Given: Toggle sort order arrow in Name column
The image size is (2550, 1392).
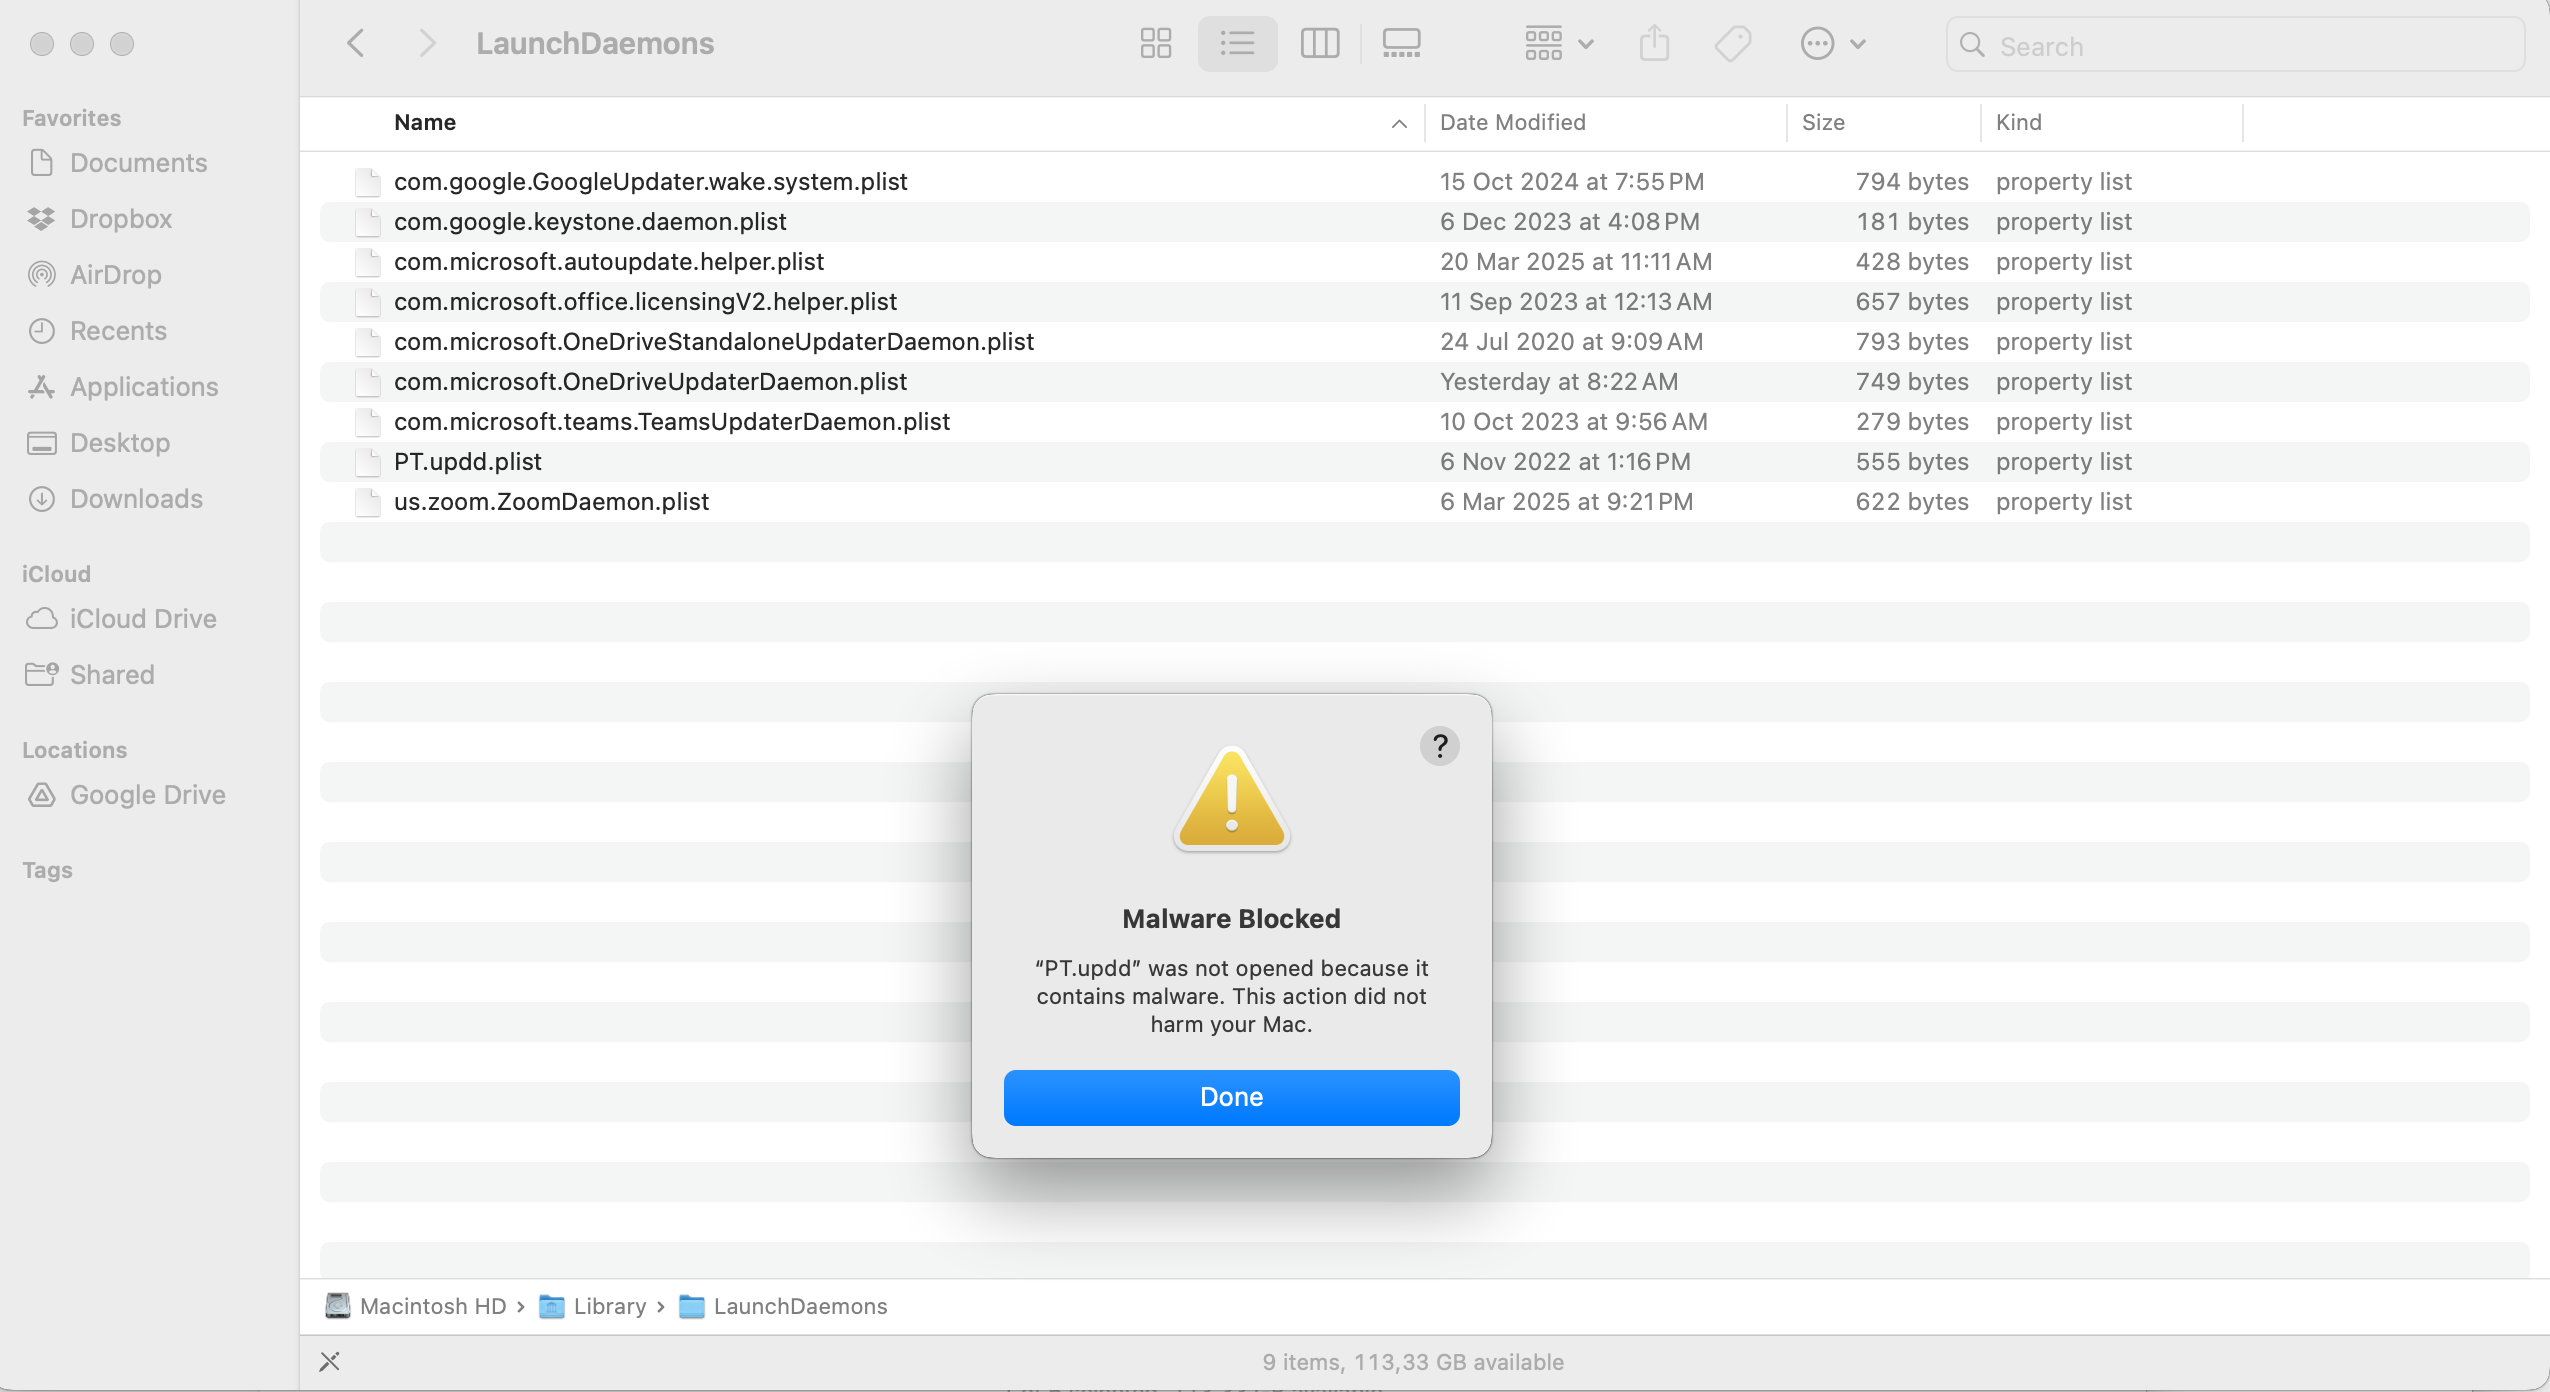Looking at the screenshot, I should (1398, 123).
